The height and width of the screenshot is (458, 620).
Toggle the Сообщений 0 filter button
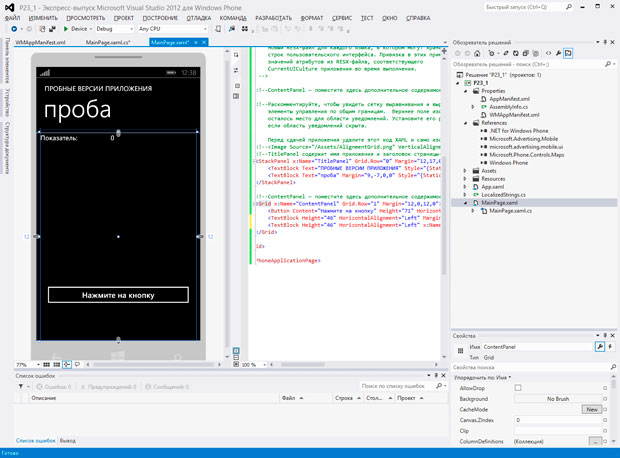[166, 387]
